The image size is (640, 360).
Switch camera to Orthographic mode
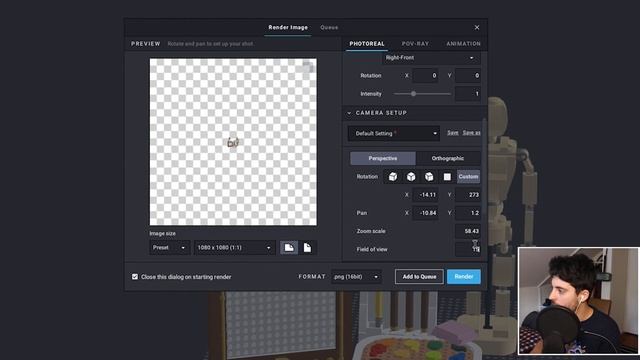pos(448,158)
